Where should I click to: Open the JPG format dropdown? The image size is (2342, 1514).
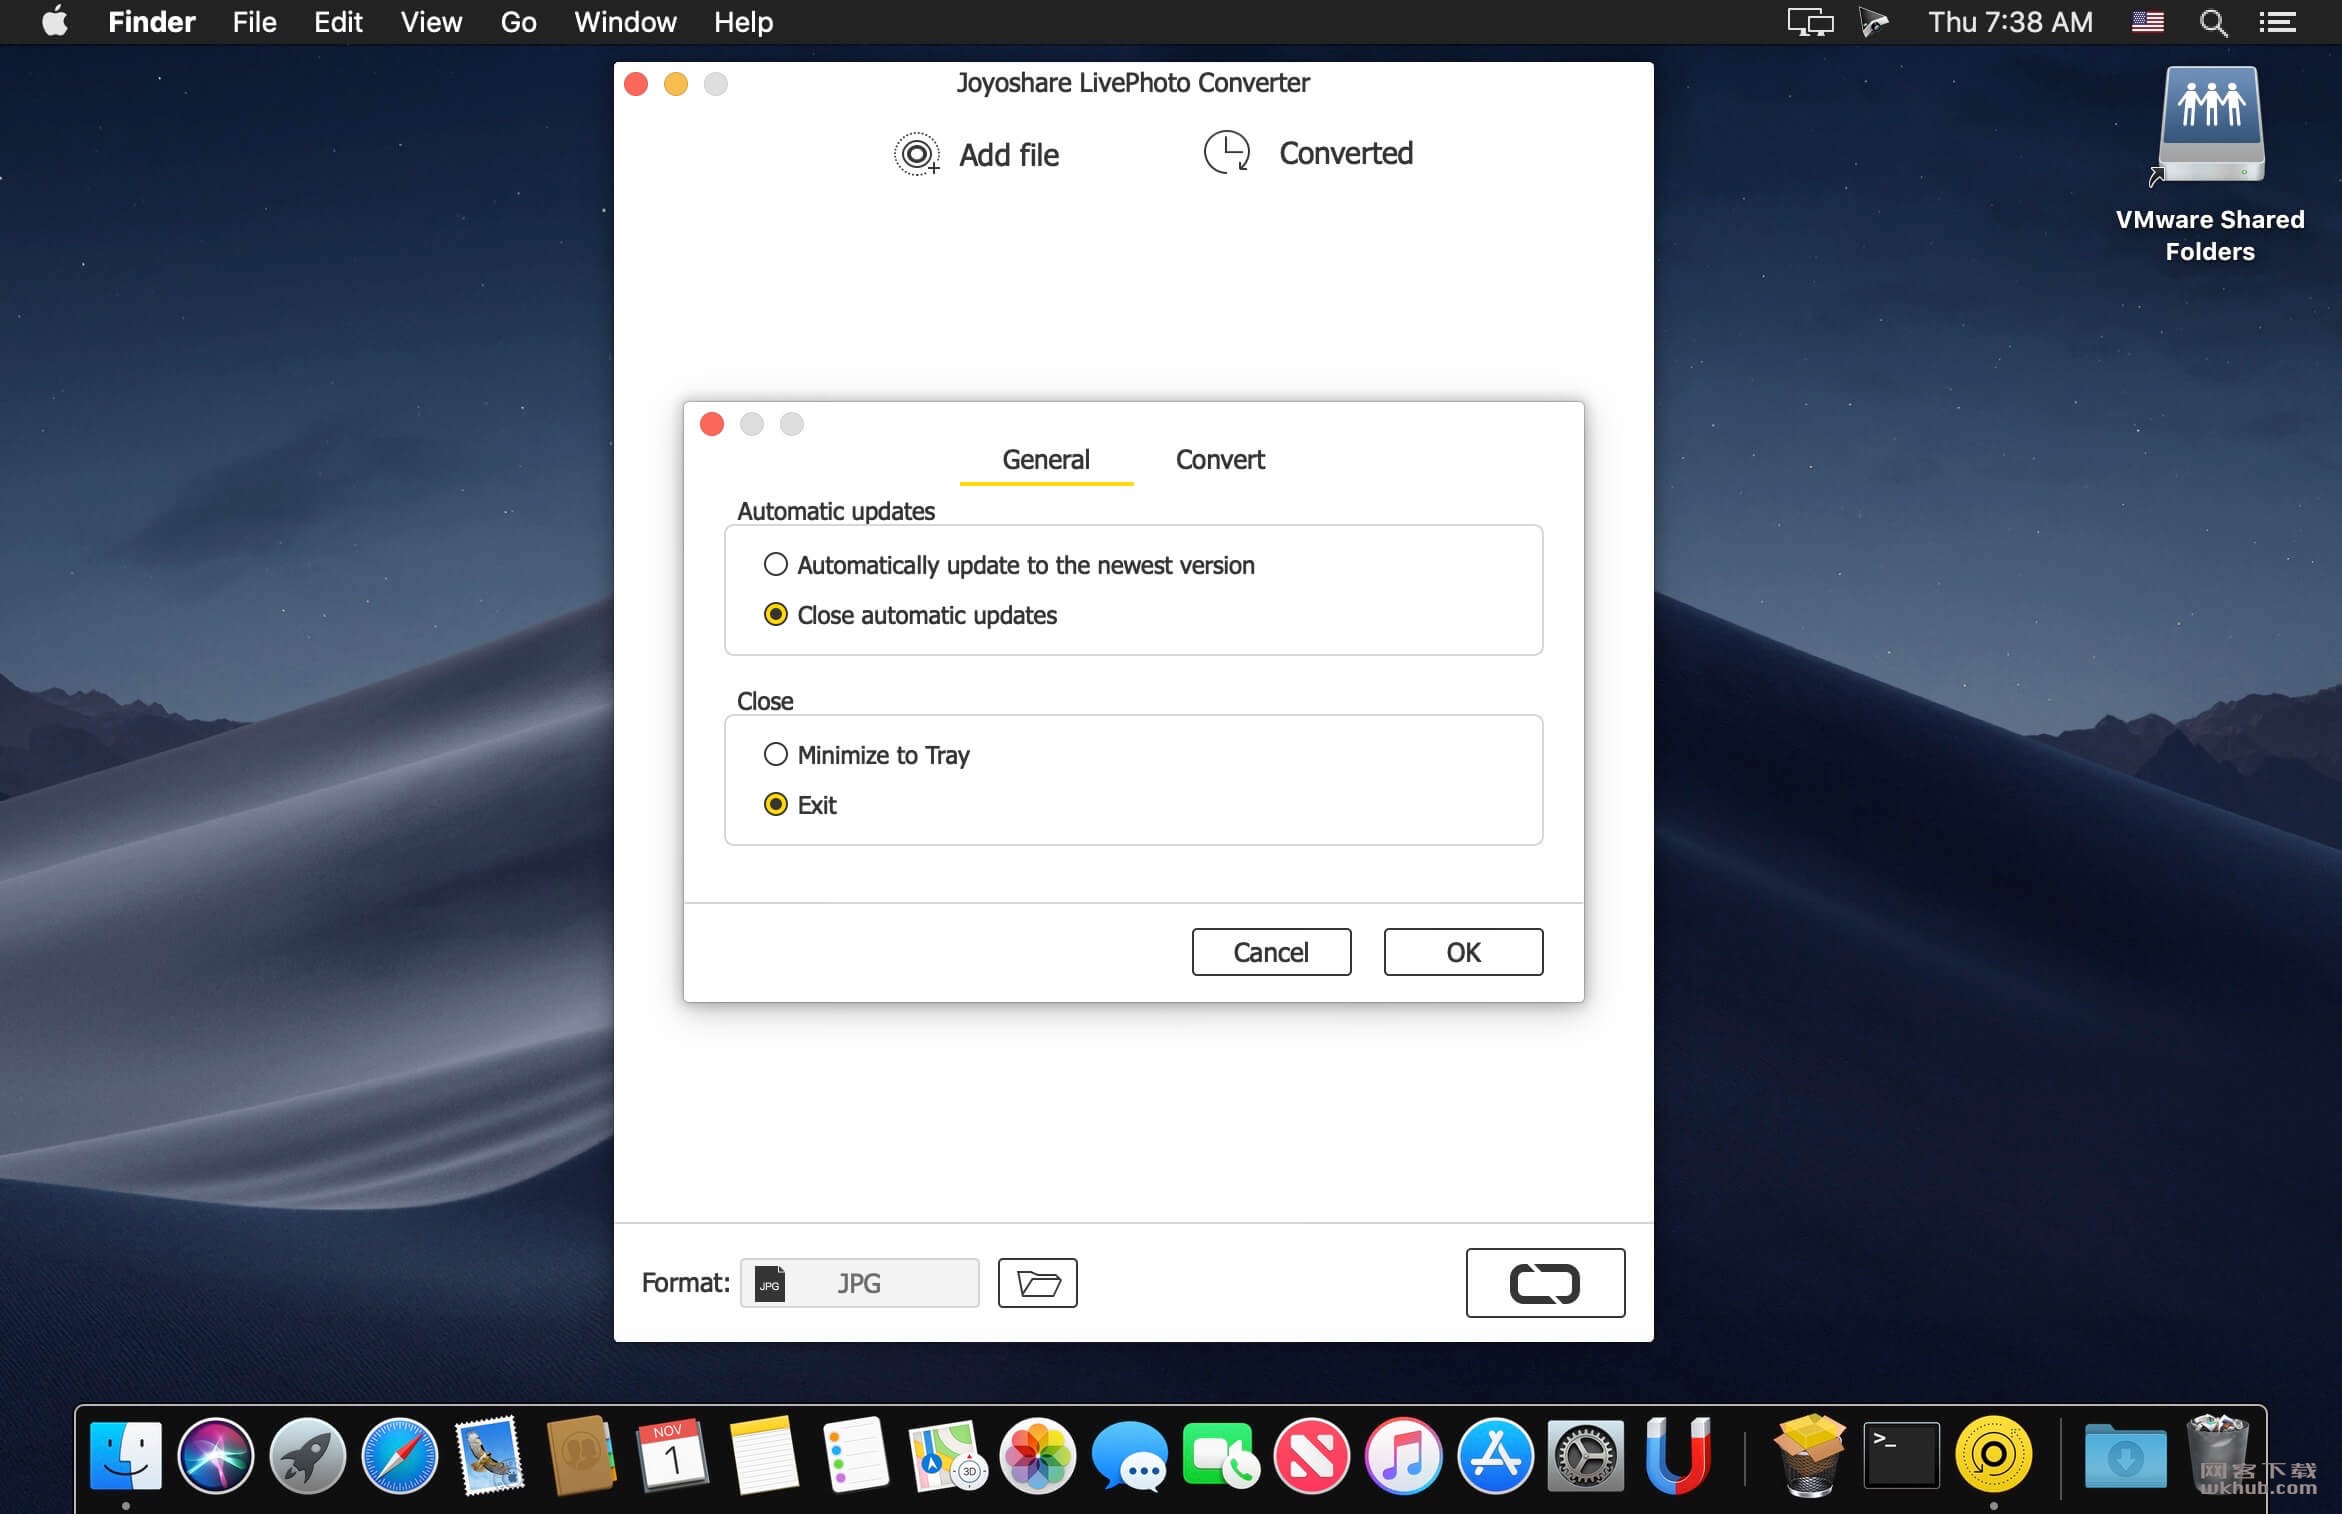[859, 1283]
